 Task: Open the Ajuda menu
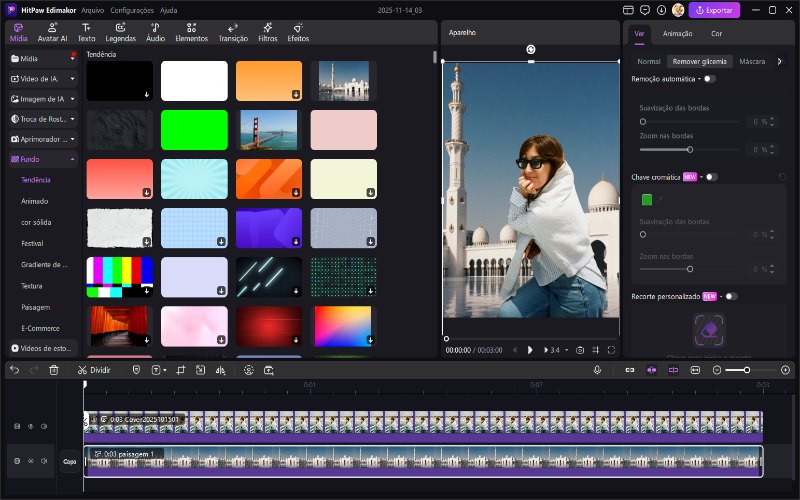point(168,10)
